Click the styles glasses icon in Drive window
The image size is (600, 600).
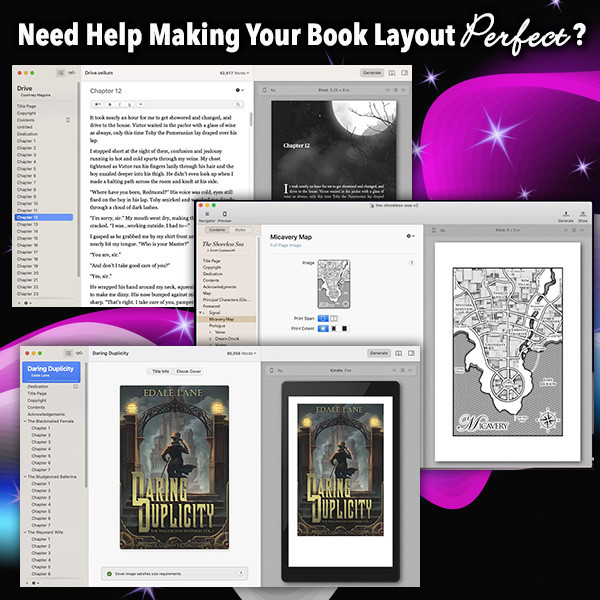71,73
